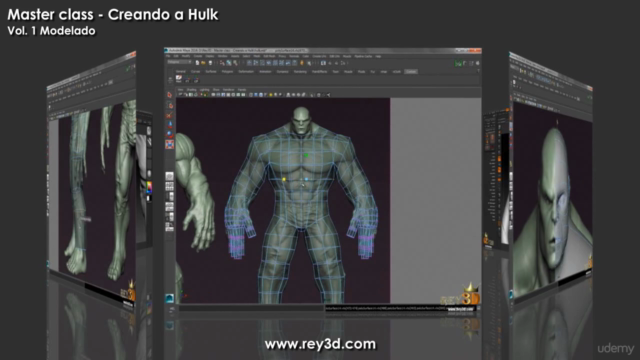Viewport: 640px width, 360px height.
Task: Switch to the Polygons shelf tab
Action: (x=227, y=71)
